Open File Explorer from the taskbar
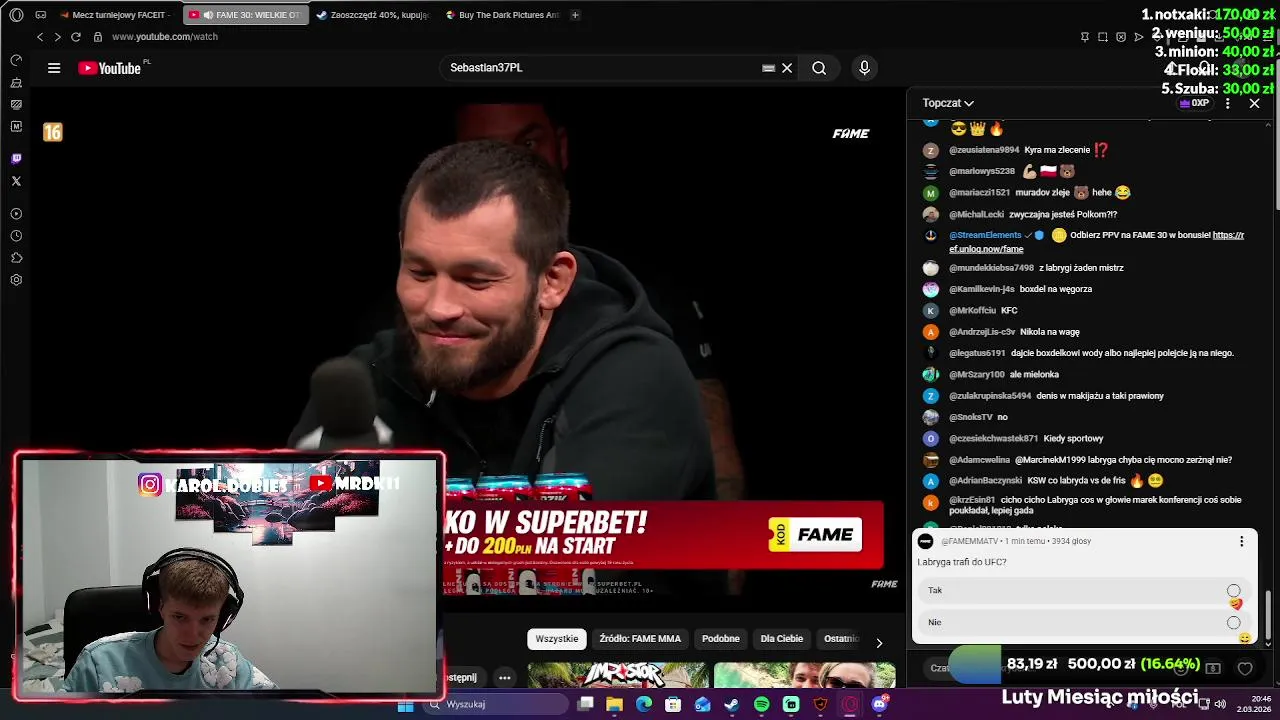 click(x=615, y=705)
